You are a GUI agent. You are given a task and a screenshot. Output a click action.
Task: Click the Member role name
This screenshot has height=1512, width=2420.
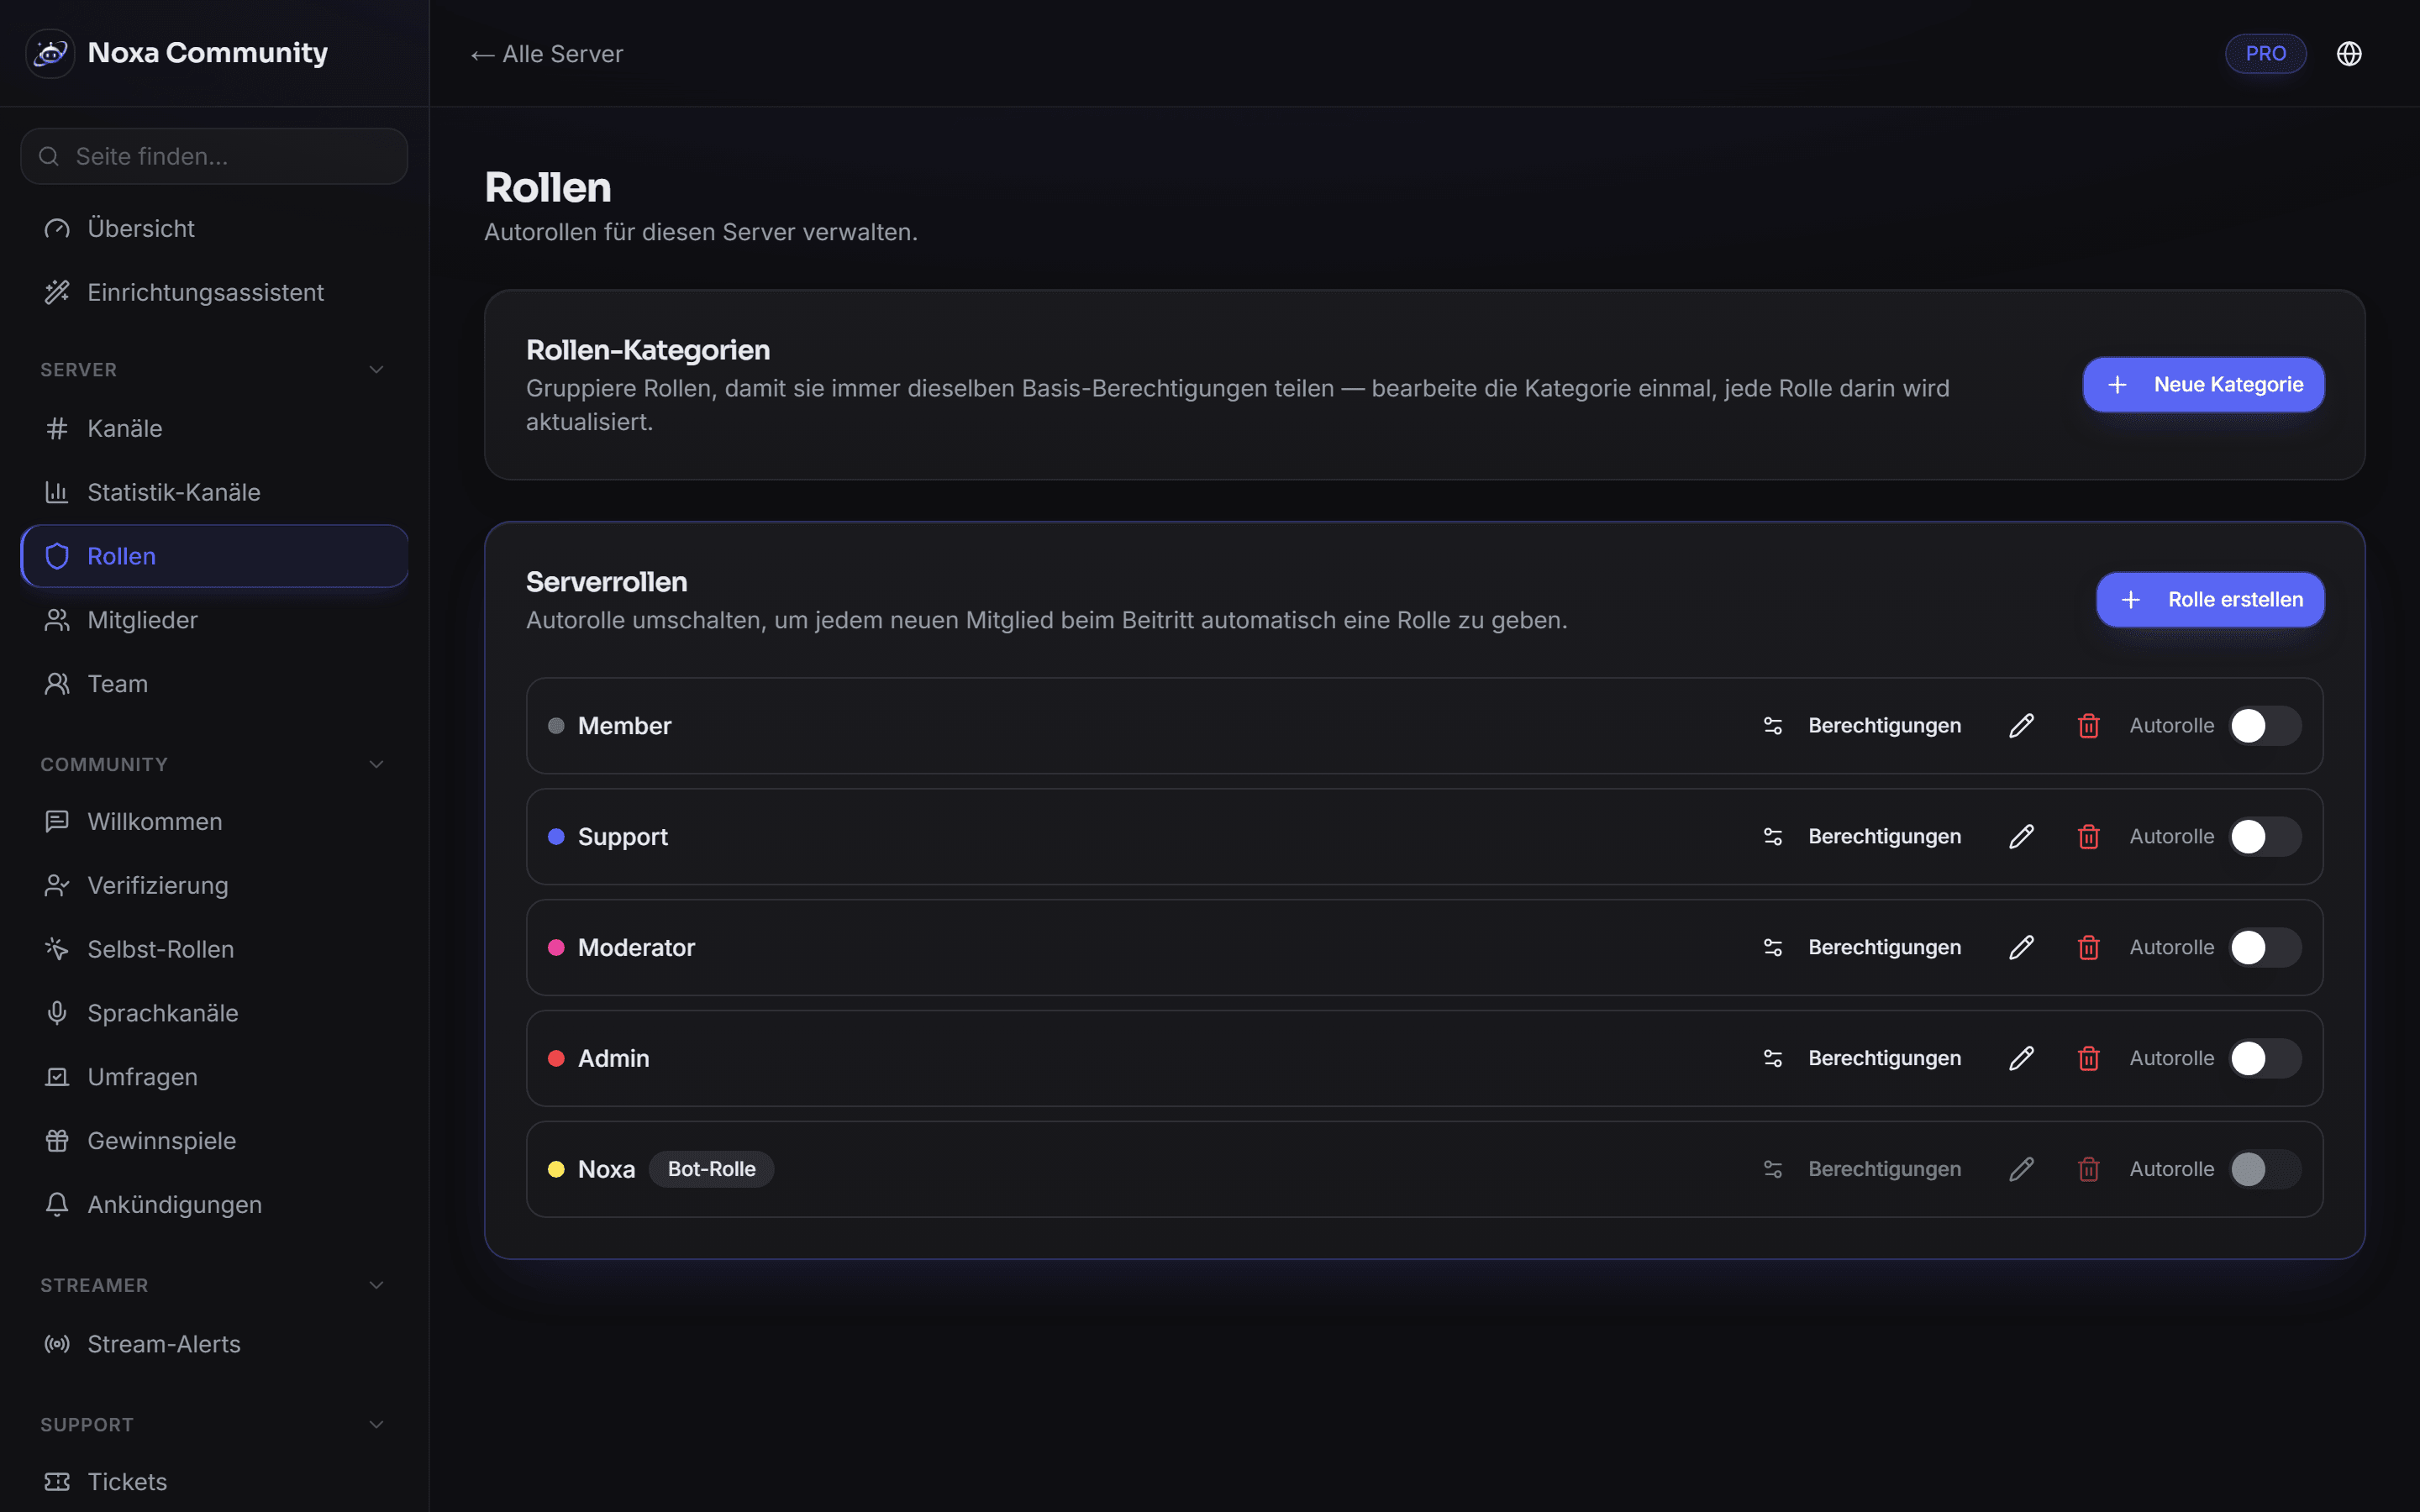(x=624, y=726)
